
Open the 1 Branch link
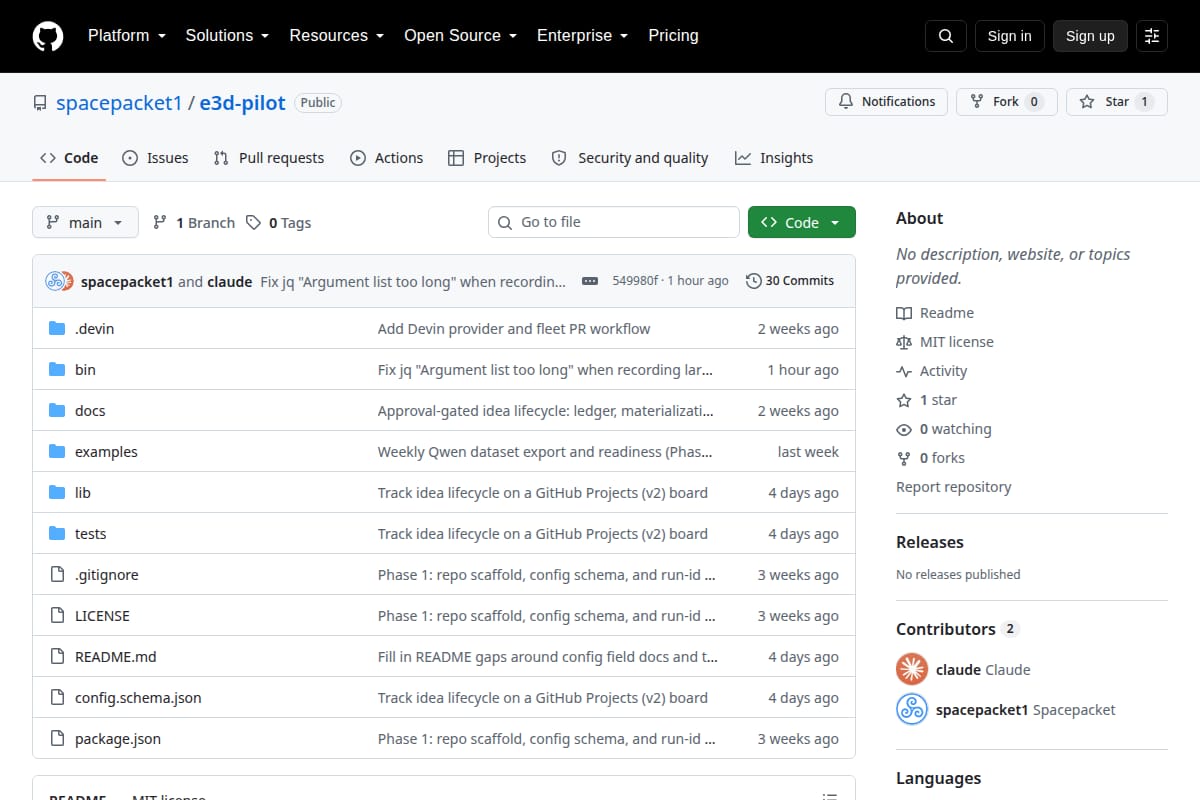(194, 223)
